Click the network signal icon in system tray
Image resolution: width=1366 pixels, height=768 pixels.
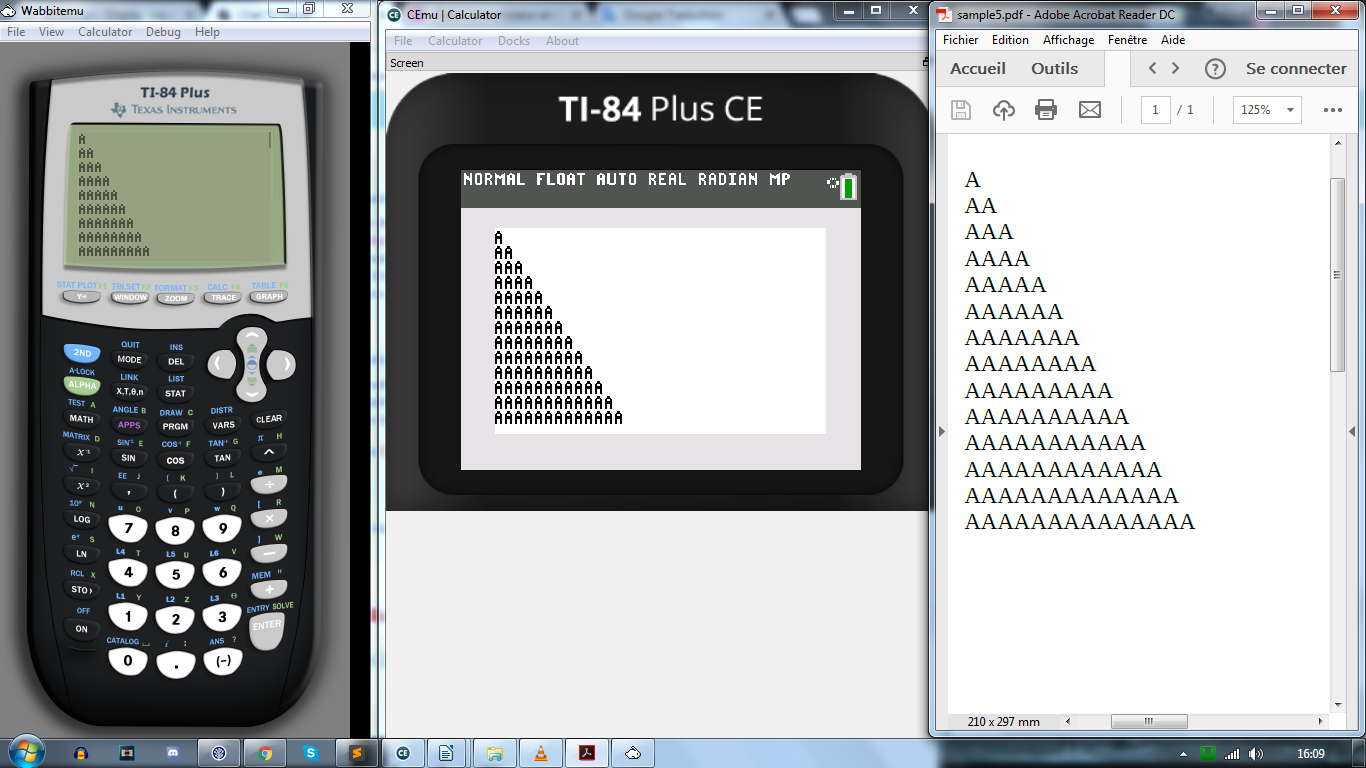click(1232, 753)
